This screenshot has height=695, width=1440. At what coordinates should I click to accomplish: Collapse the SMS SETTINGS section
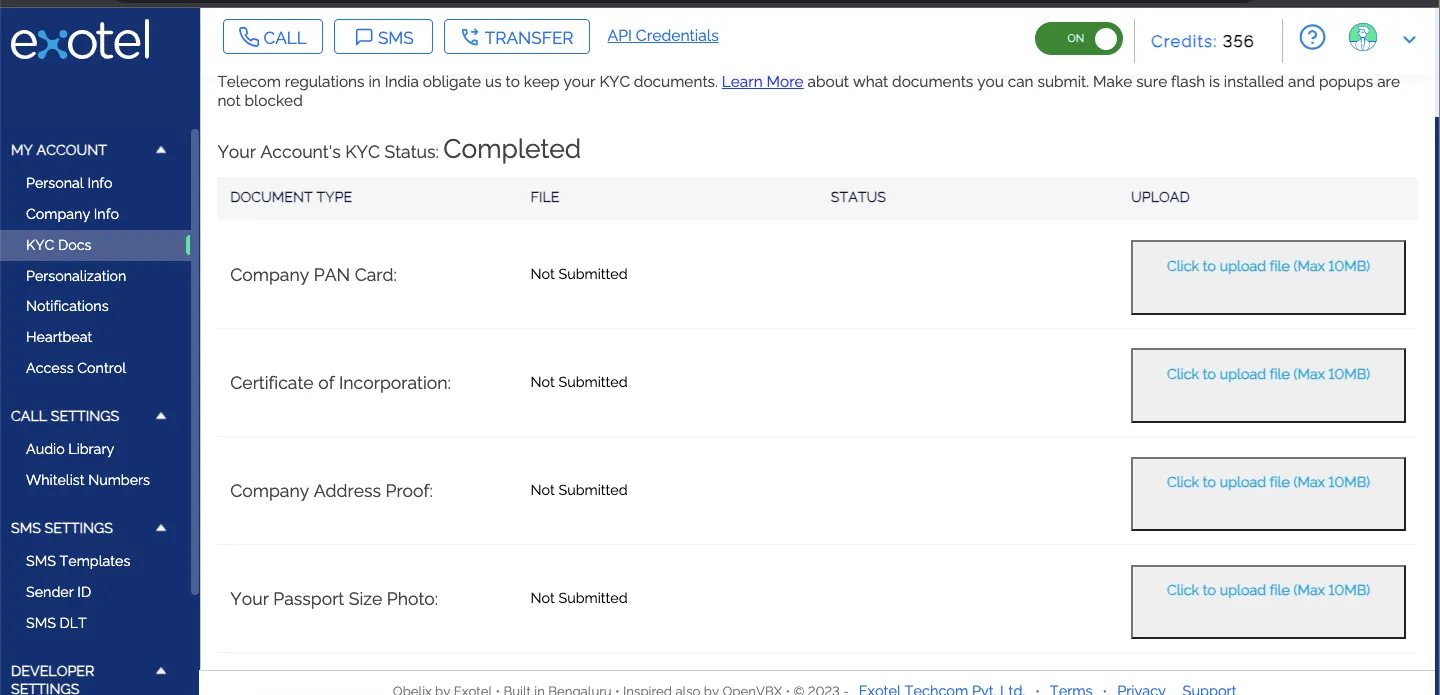(161, 528)
